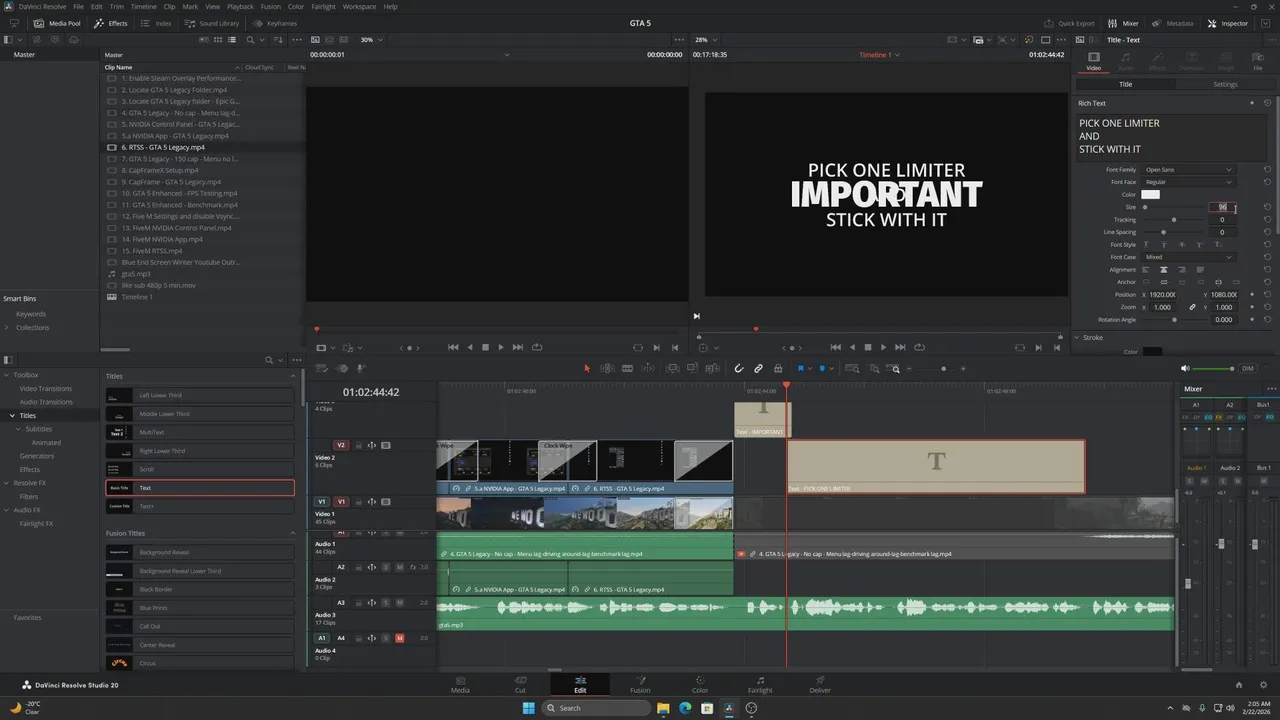Switch to the Fairlight page
Image resolution: width=1280 pixels, height=720 pixels.
760,684
